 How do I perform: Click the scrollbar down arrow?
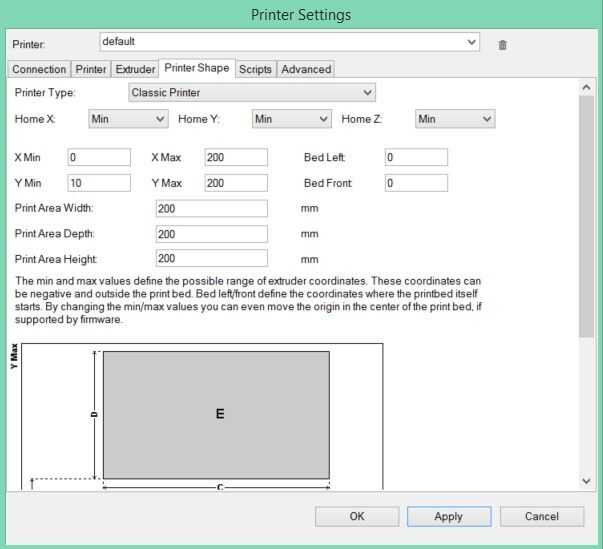586,481
